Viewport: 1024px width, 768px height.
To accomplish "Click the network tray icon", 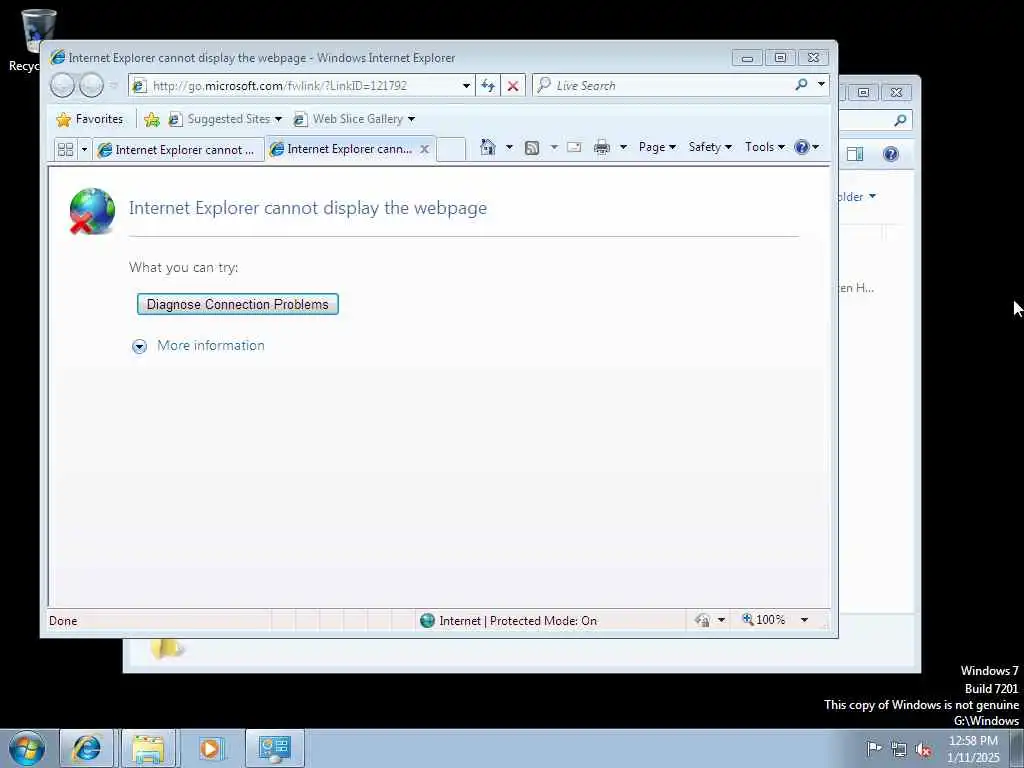I will click(899, 749).
